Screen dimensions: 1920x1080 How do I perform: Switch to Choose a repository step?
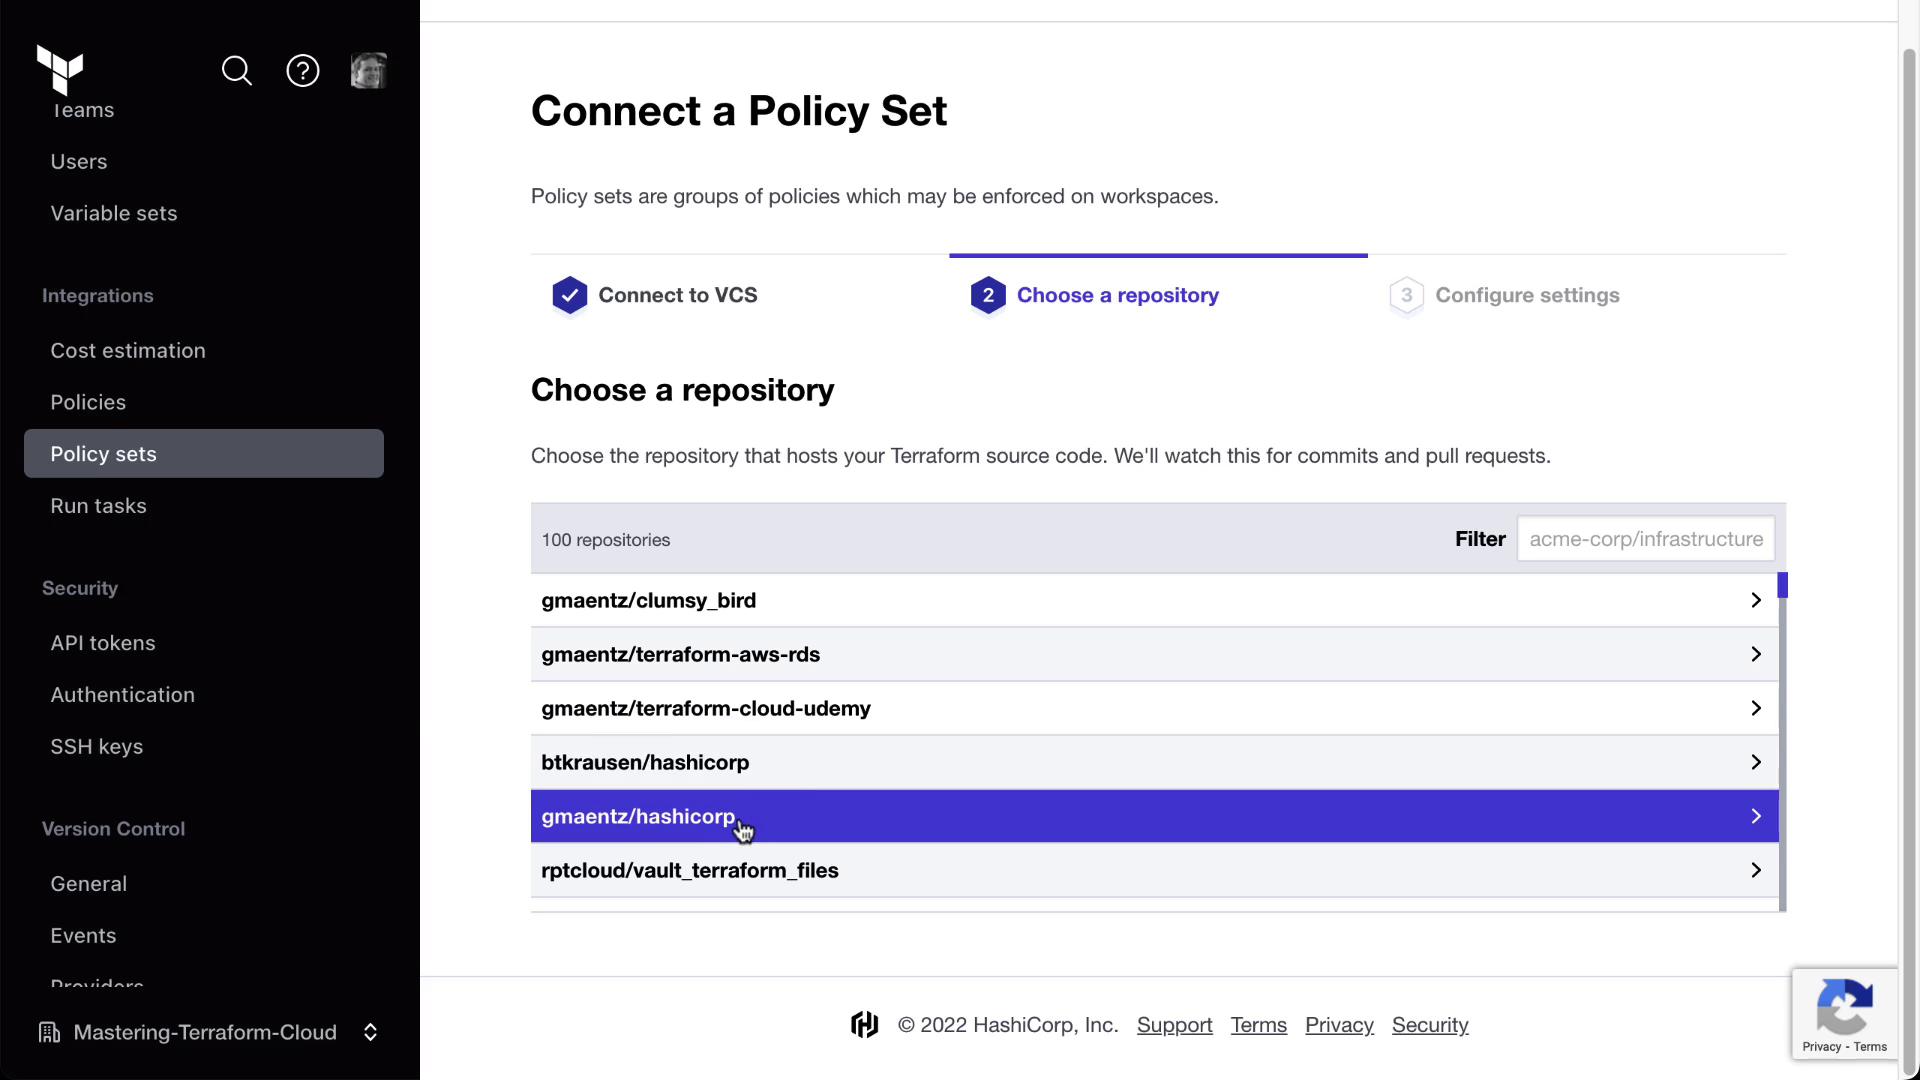[1117, 295]
